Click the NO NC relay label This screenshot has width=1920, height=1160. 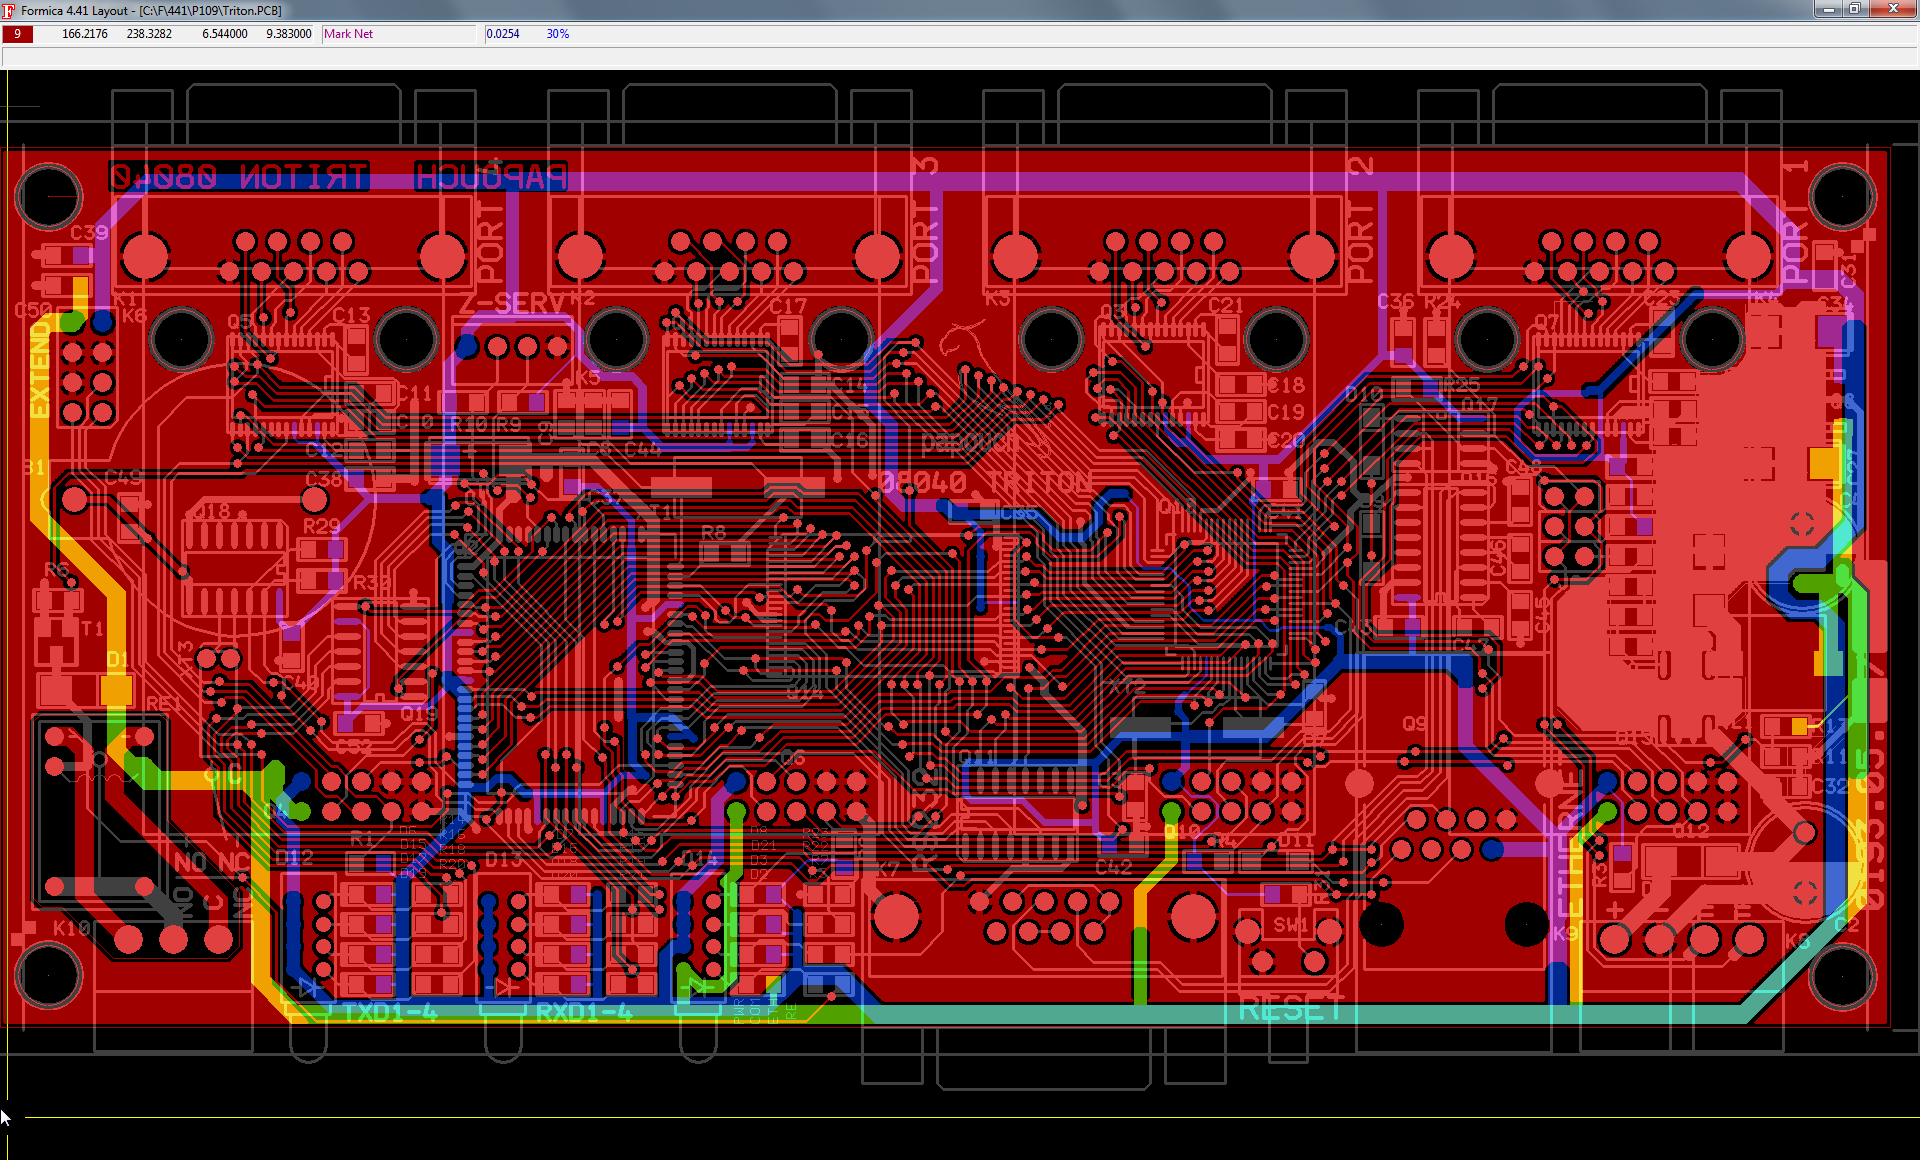tap(211, 862)
